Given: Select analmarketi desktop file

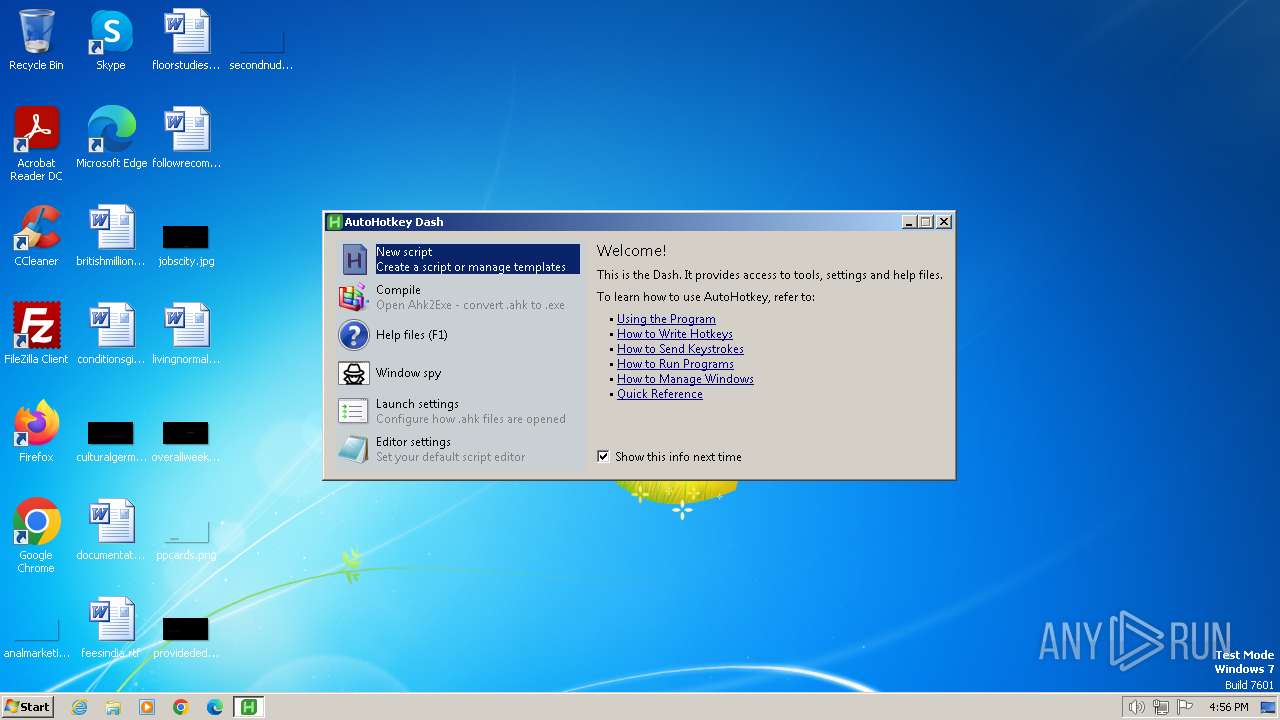Looking at the screenshot, I should coord(36,630).
